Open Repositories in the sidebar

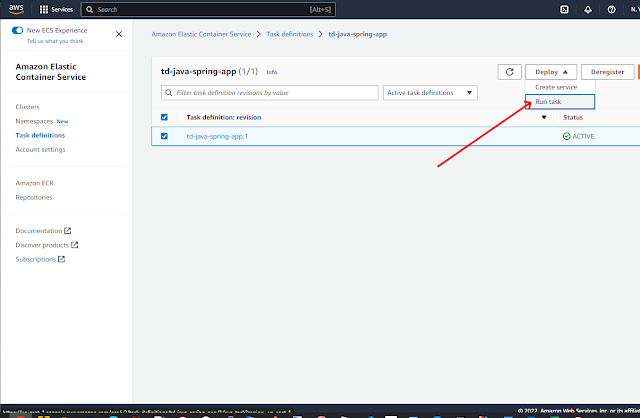click(34, 197)
